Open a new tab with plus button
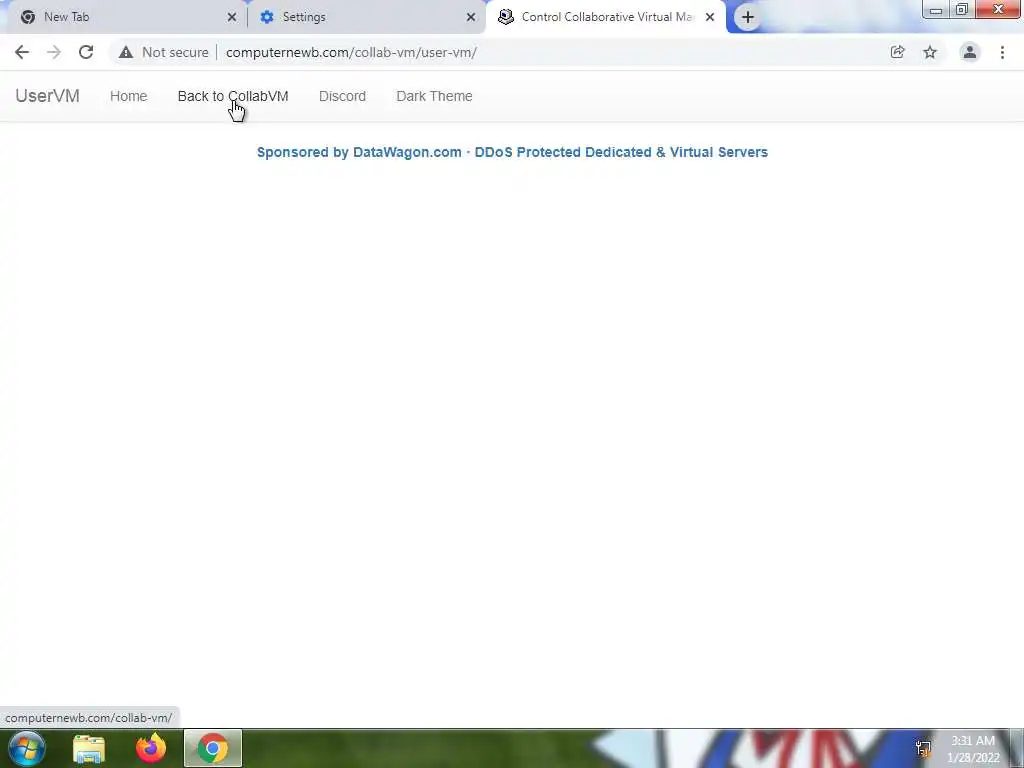Screen dimensions: 1024x768 748,17
